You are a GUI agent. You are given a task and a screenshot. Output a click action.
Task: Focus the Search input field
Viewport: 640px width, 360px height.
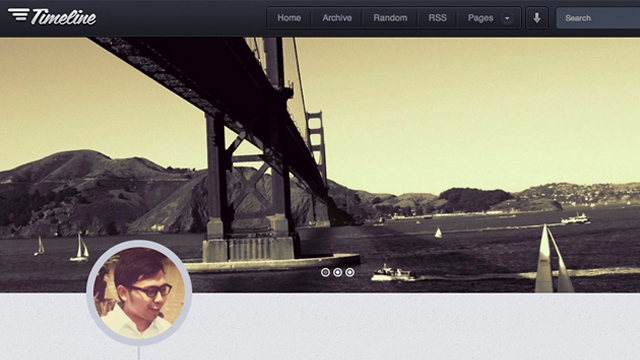(598, 18)
